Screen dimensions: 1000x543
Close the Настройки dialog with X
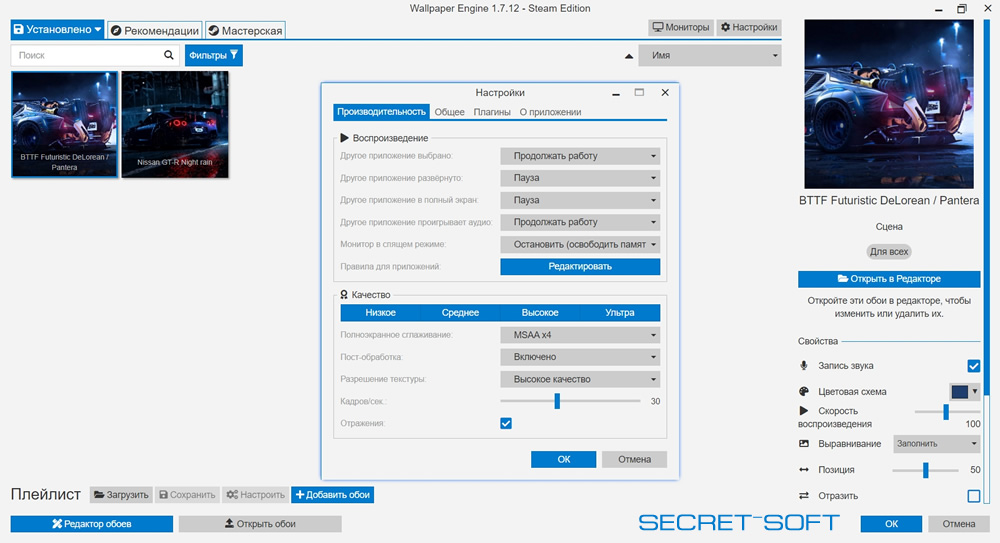point(665,93)
